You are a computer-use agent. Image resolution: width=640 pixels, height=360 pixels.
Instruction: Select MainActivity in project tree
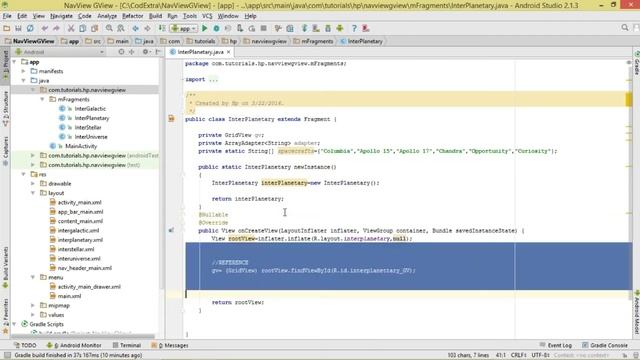(81, 146)
